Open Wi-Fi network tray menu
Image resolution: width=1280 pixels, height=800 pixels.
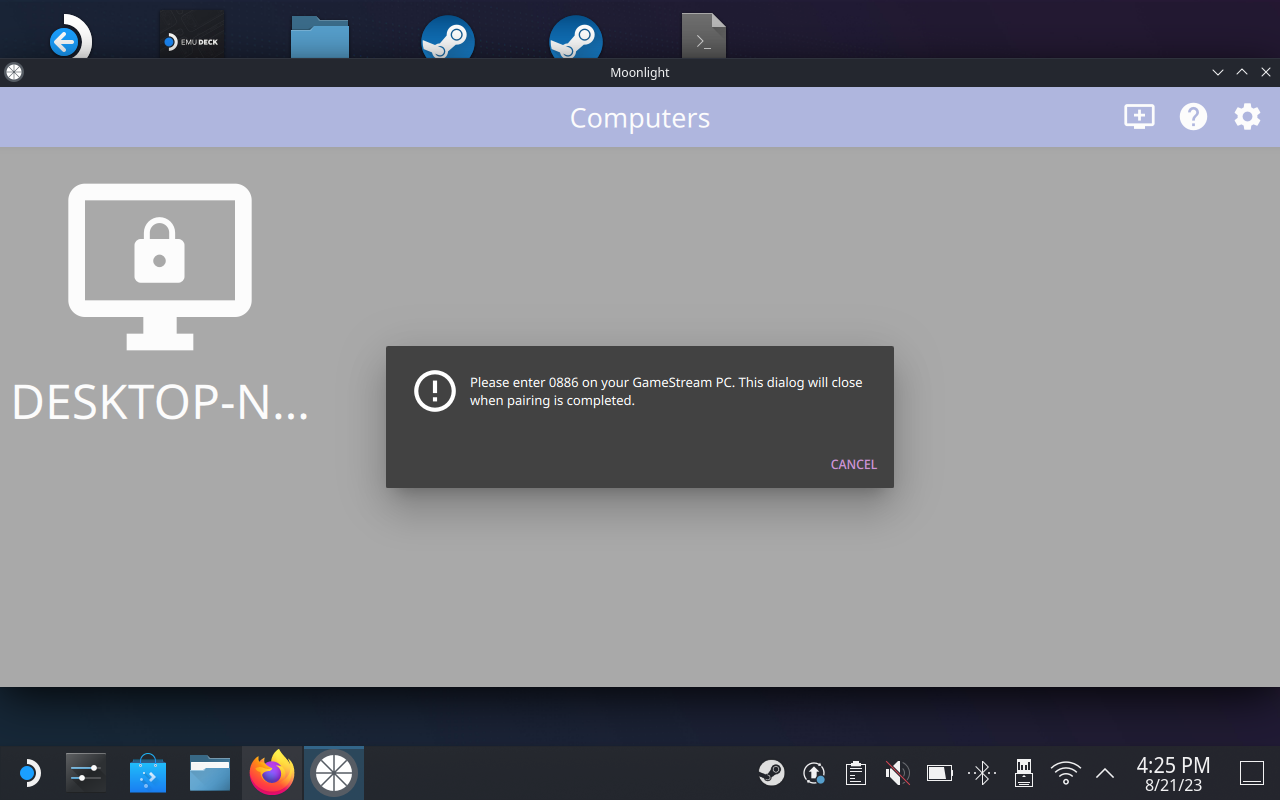tap(1066, 773)
